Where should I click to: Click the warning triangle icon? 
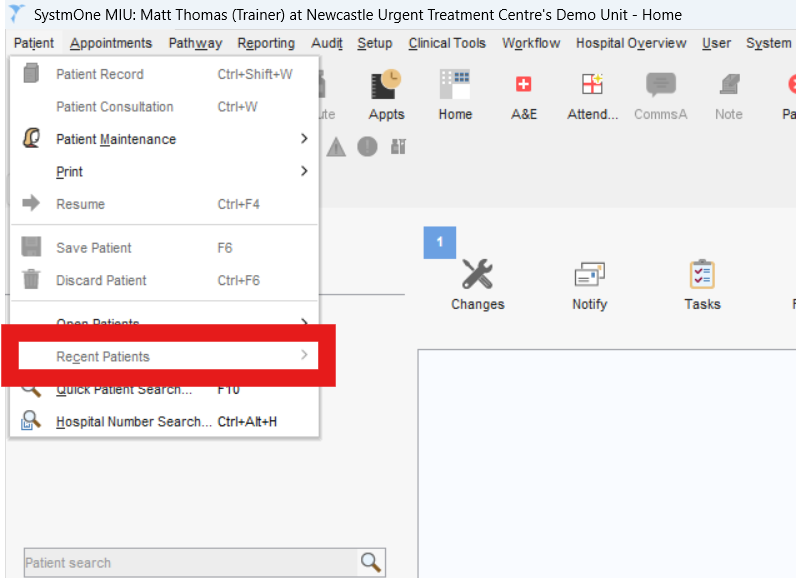(336, 147)
